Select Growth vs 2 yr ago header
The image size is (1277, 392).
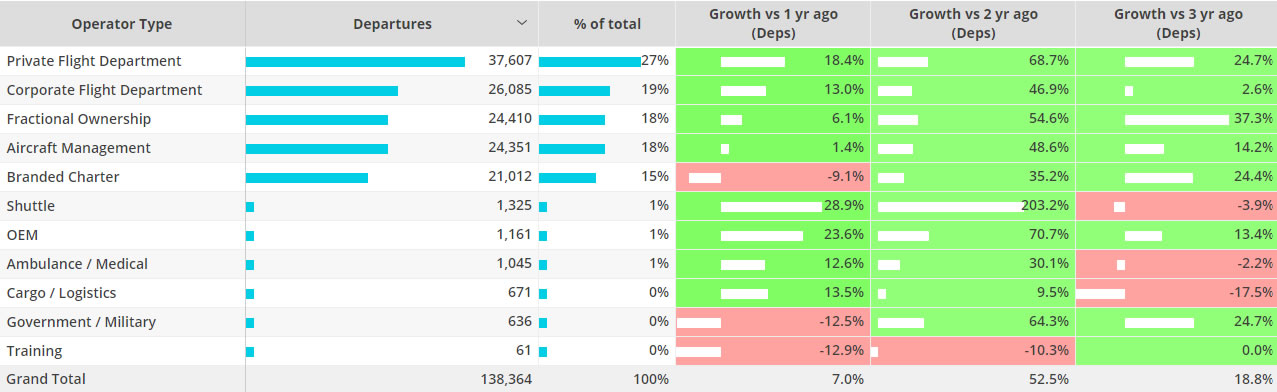coord(973,24)
